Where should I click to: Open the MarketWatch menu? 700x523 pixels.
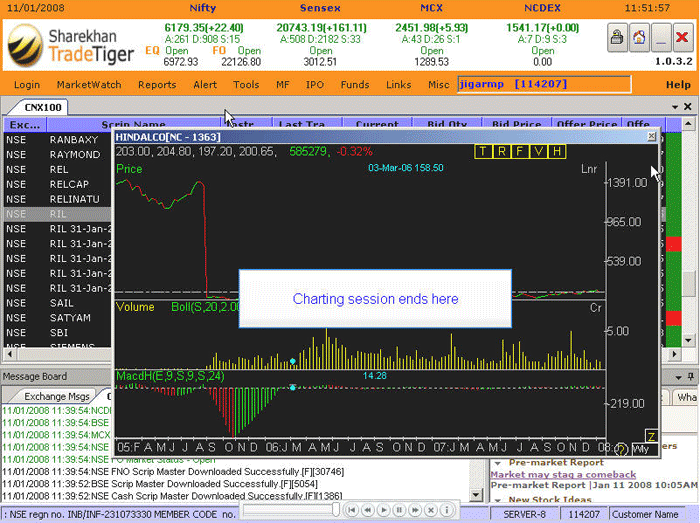pyautogui.click(x=89, y=85)
